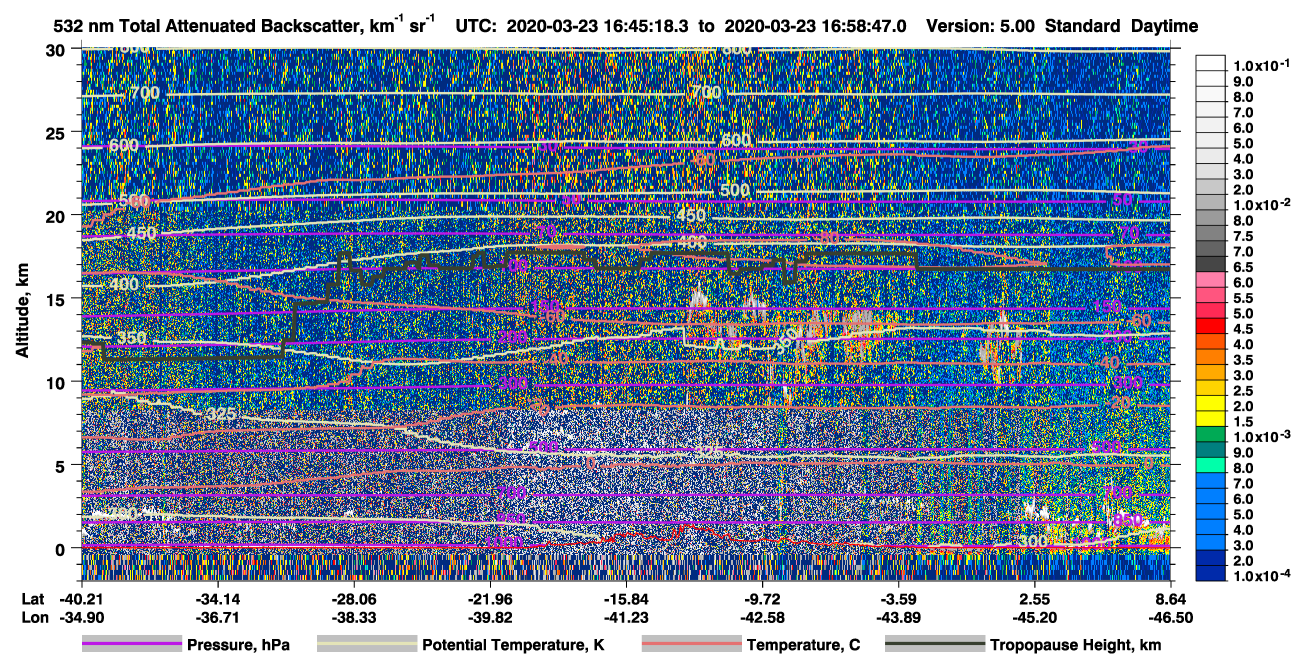The height and width of the screenshot is (667, 1300).
Task: Click the 'Temperature, C' legend label
Action: 803,646
